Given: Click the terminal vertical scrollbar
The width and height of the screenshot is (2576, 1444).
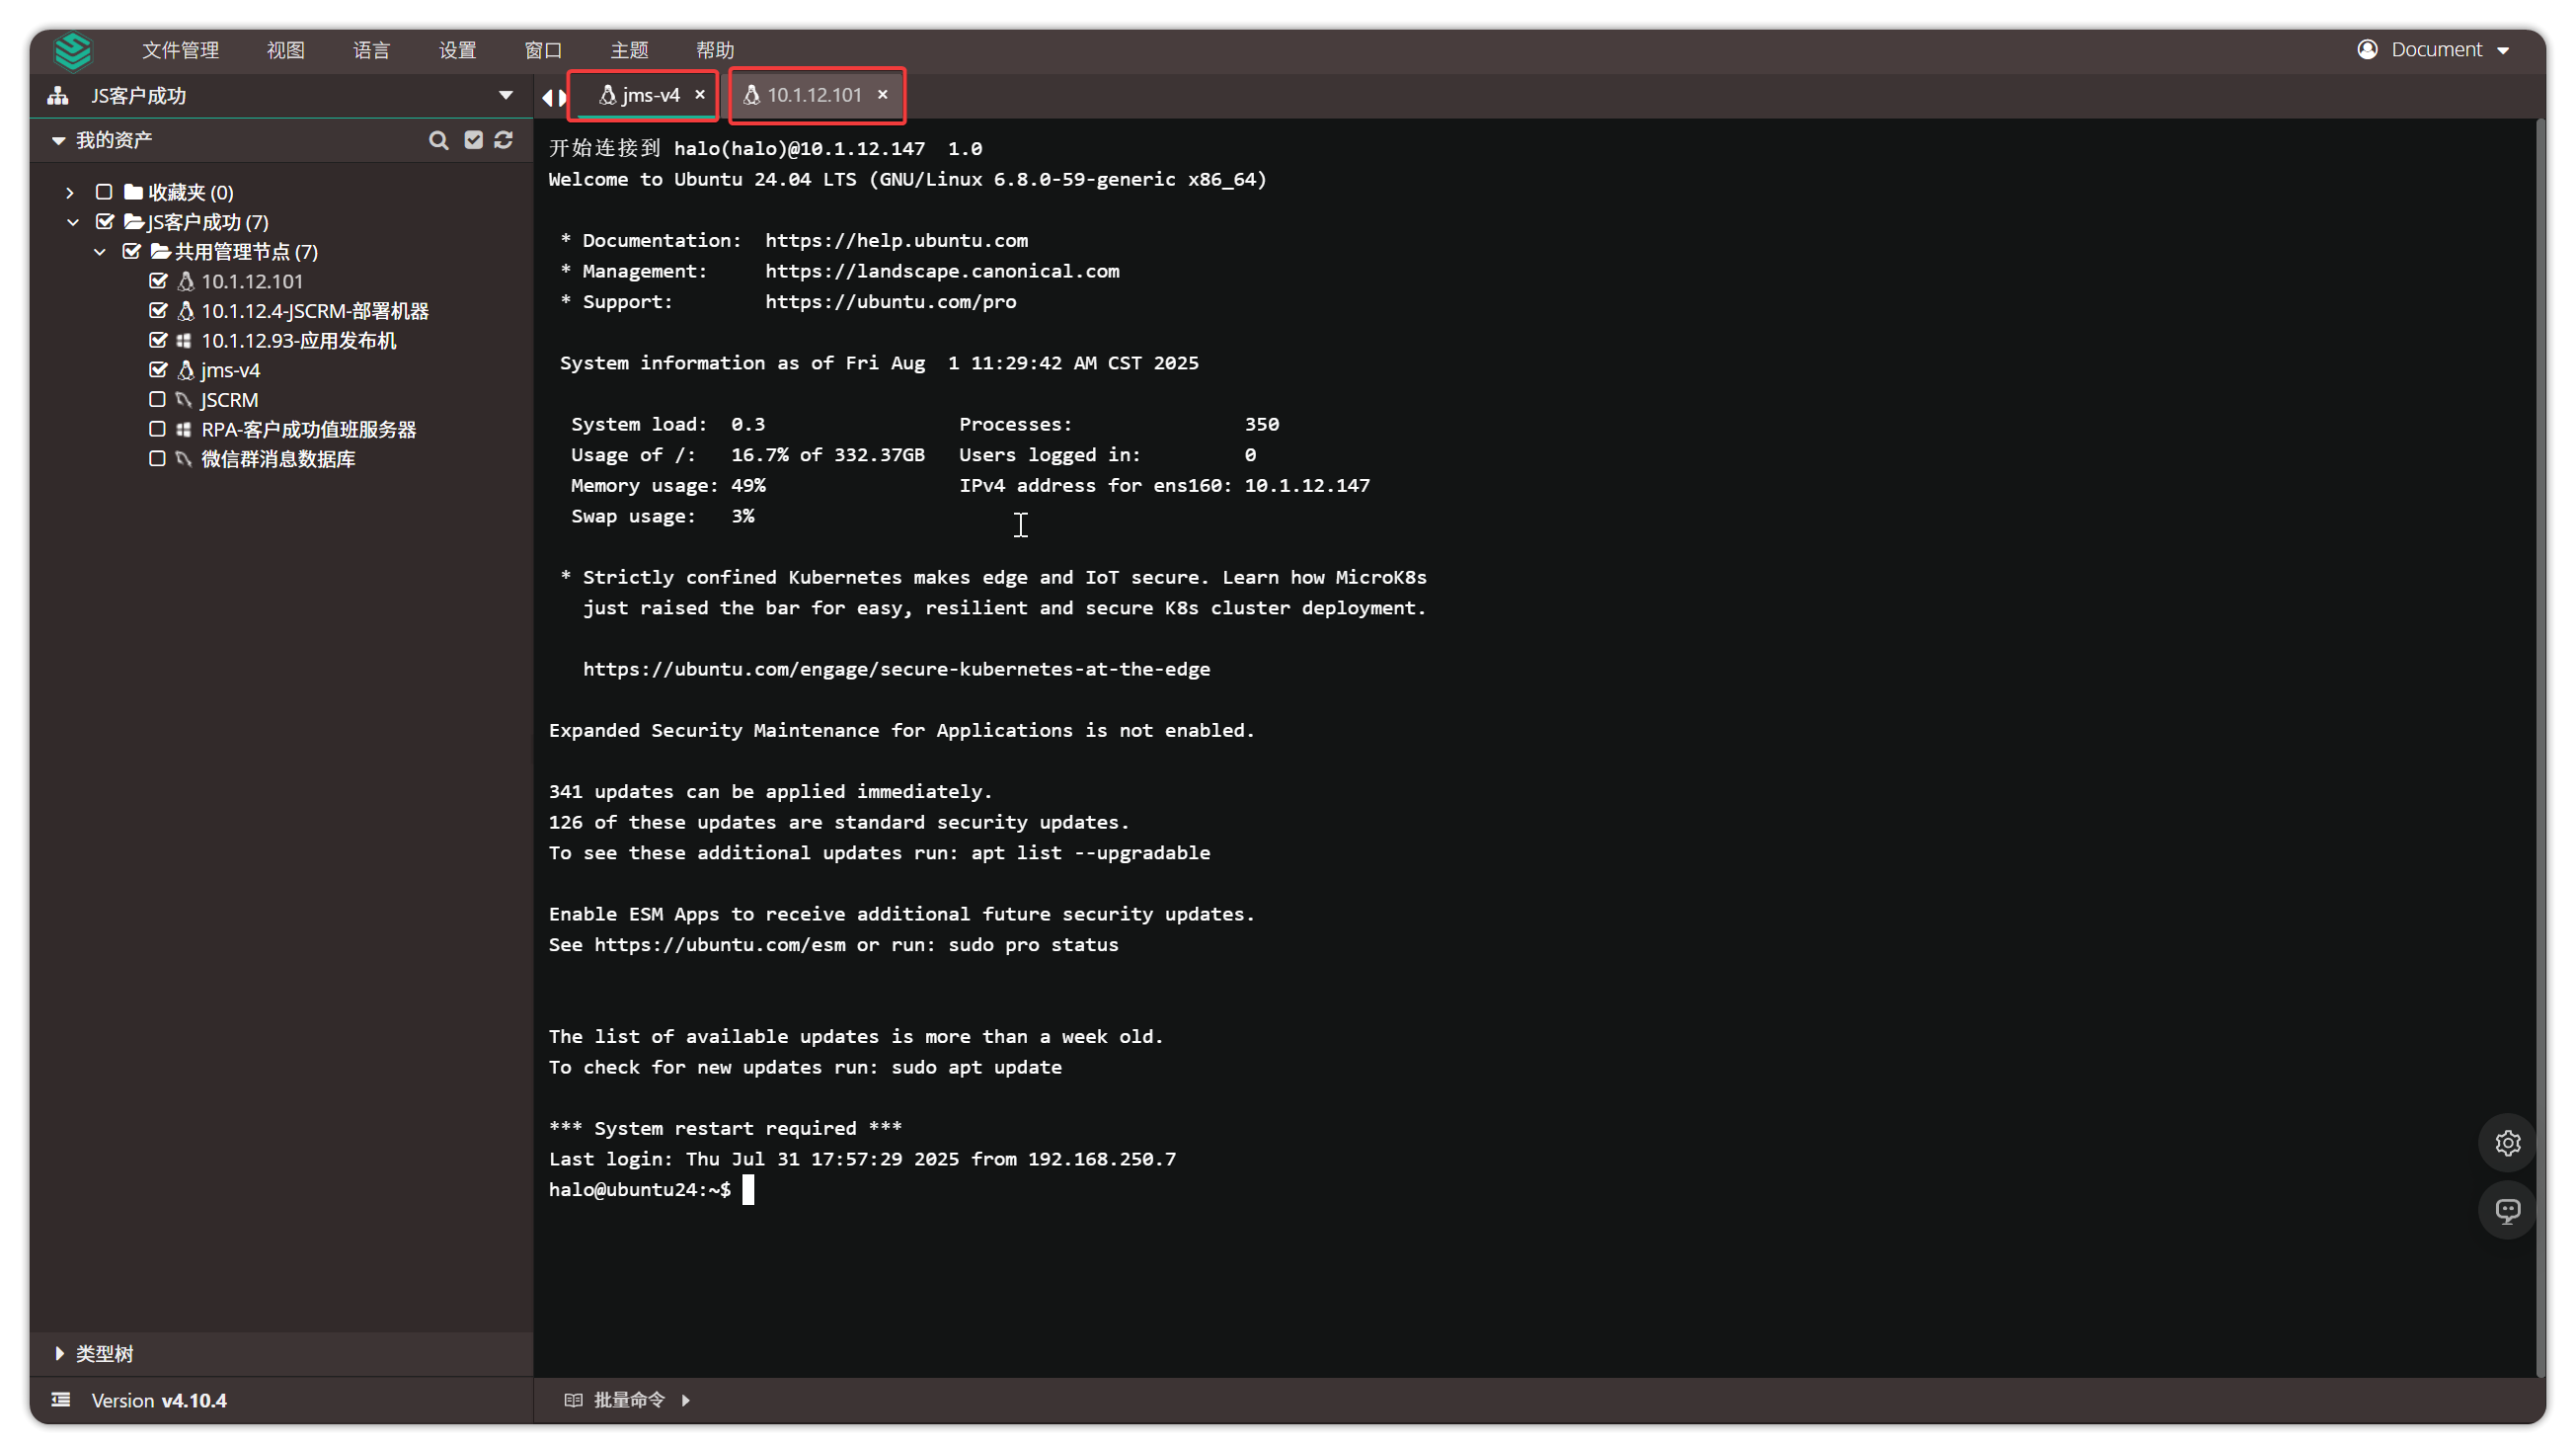Looking at the screenshot, I should [x=2539, y=747].
